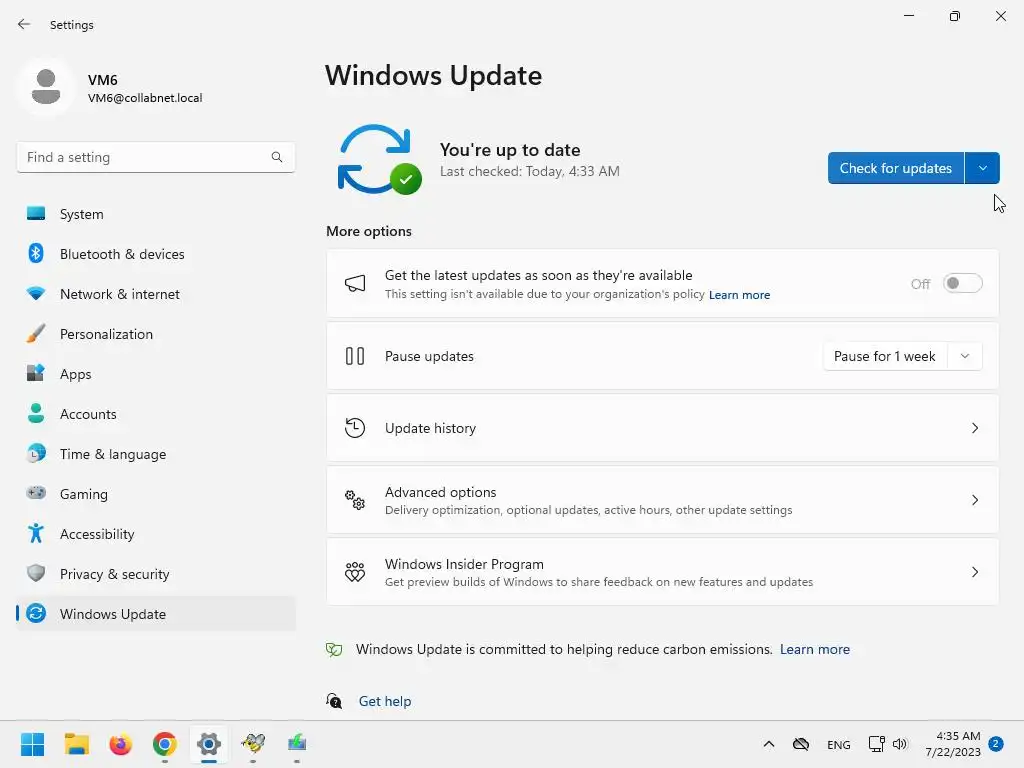Open Network & internet settings

(x=156, y=294)
